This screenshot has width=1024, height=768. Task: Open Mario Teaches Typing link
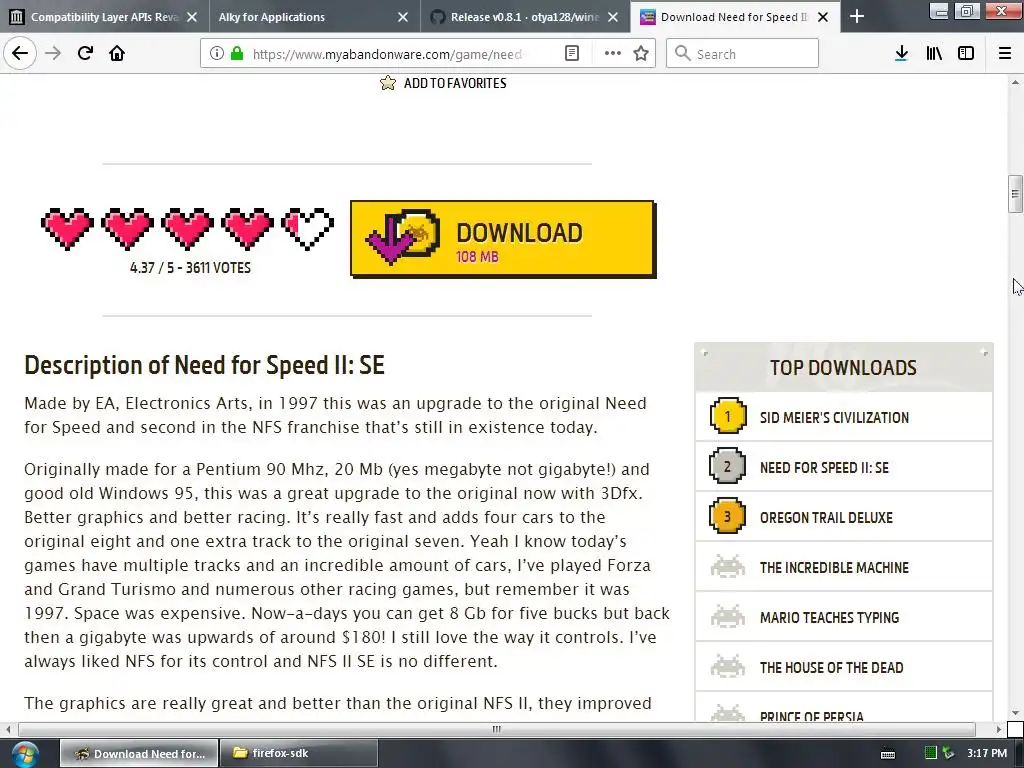click(829, 618)
